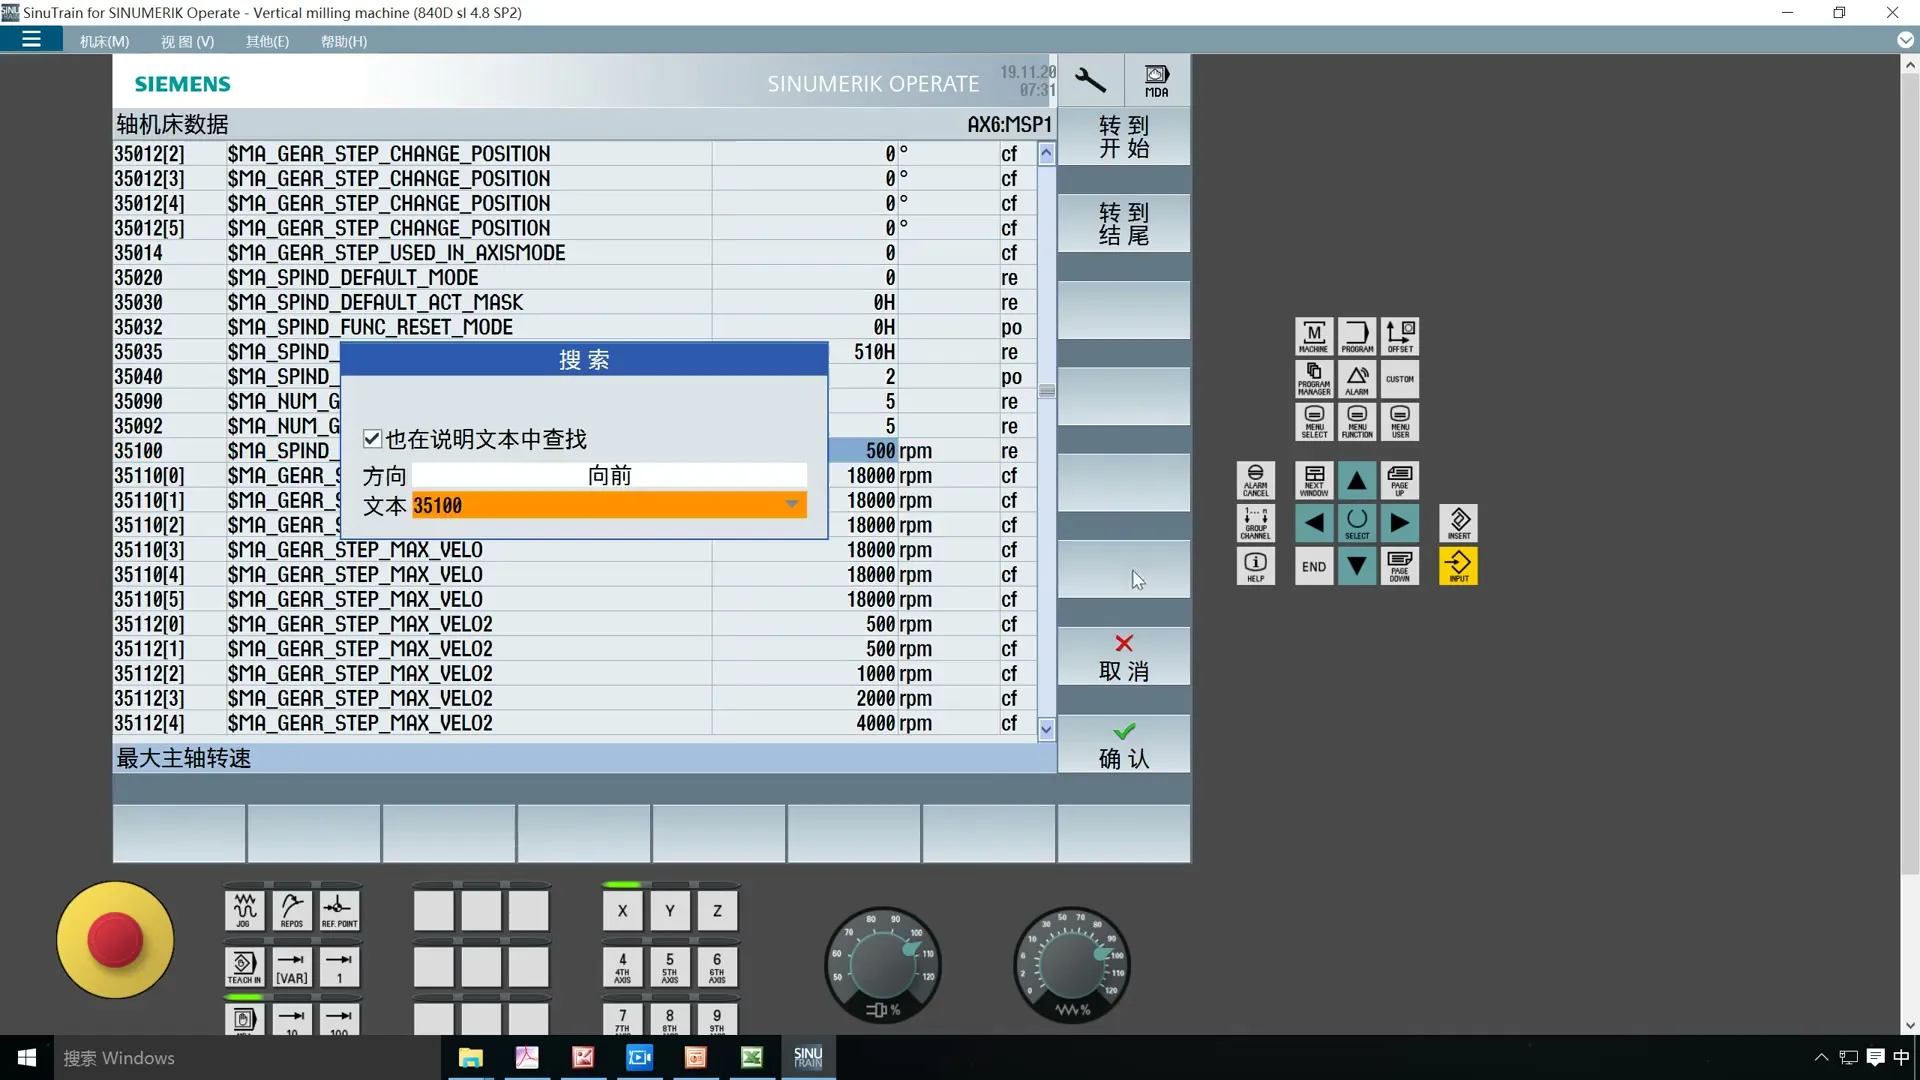Open the ALARM area key

1357,379
